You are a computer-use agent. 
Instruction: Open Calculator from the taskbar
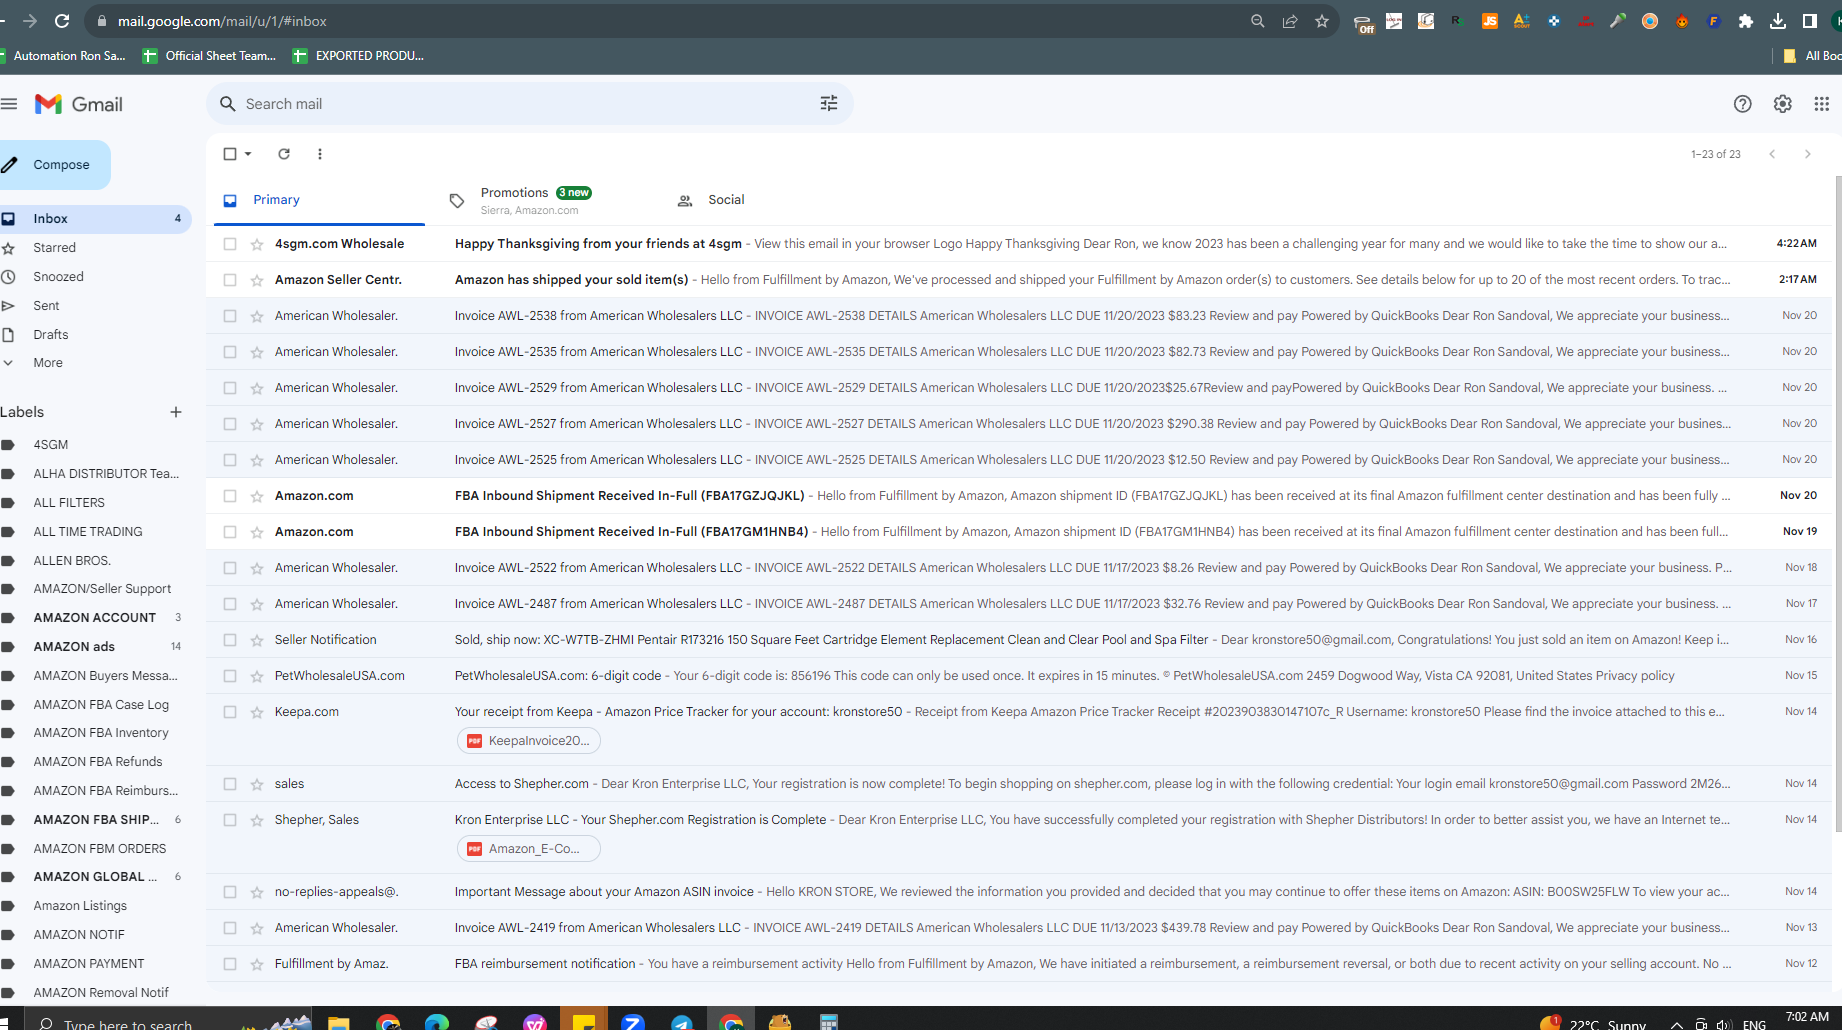829,1022
